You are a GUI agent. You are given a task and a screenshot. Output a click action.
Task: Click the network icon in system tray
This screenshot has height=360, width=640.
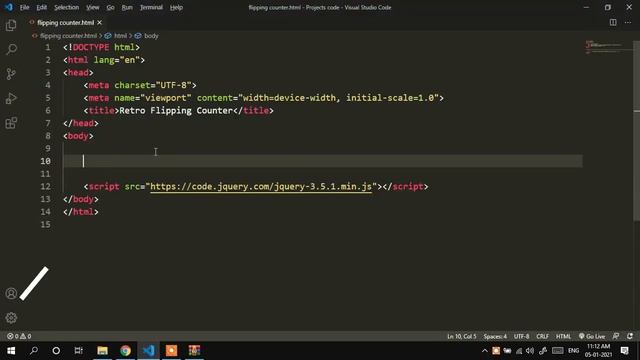coord(519,351)
